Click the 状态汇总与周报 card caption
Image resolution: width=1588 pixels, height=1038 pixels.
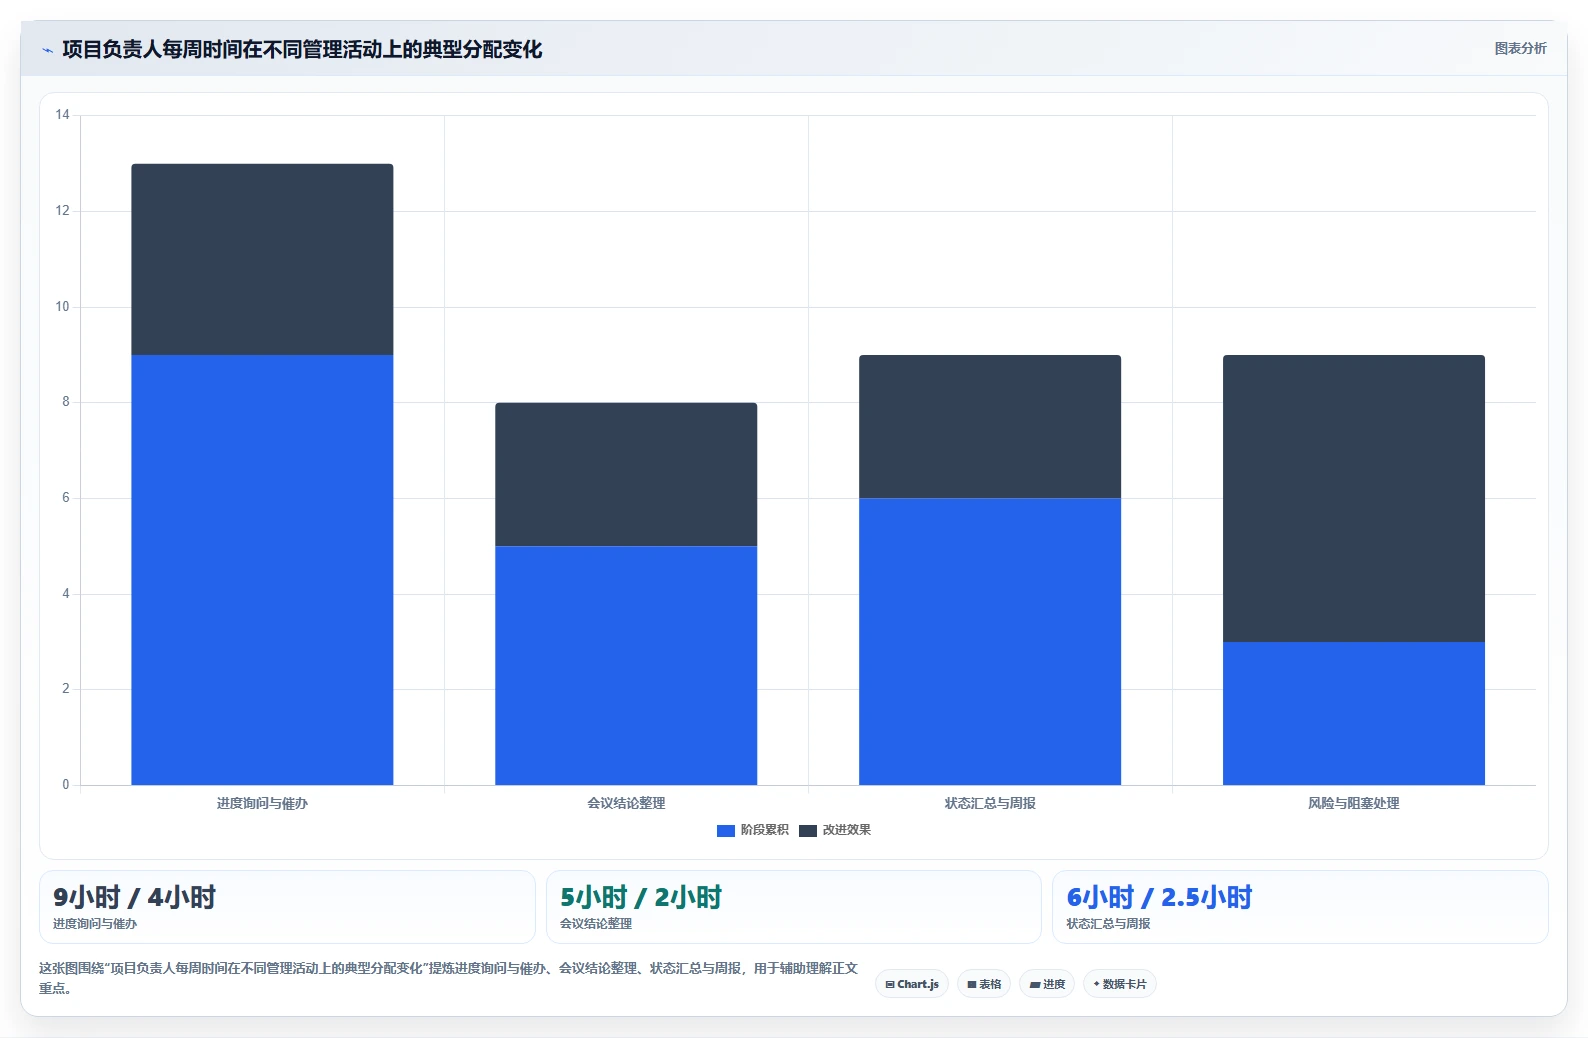coord(1108,924)
